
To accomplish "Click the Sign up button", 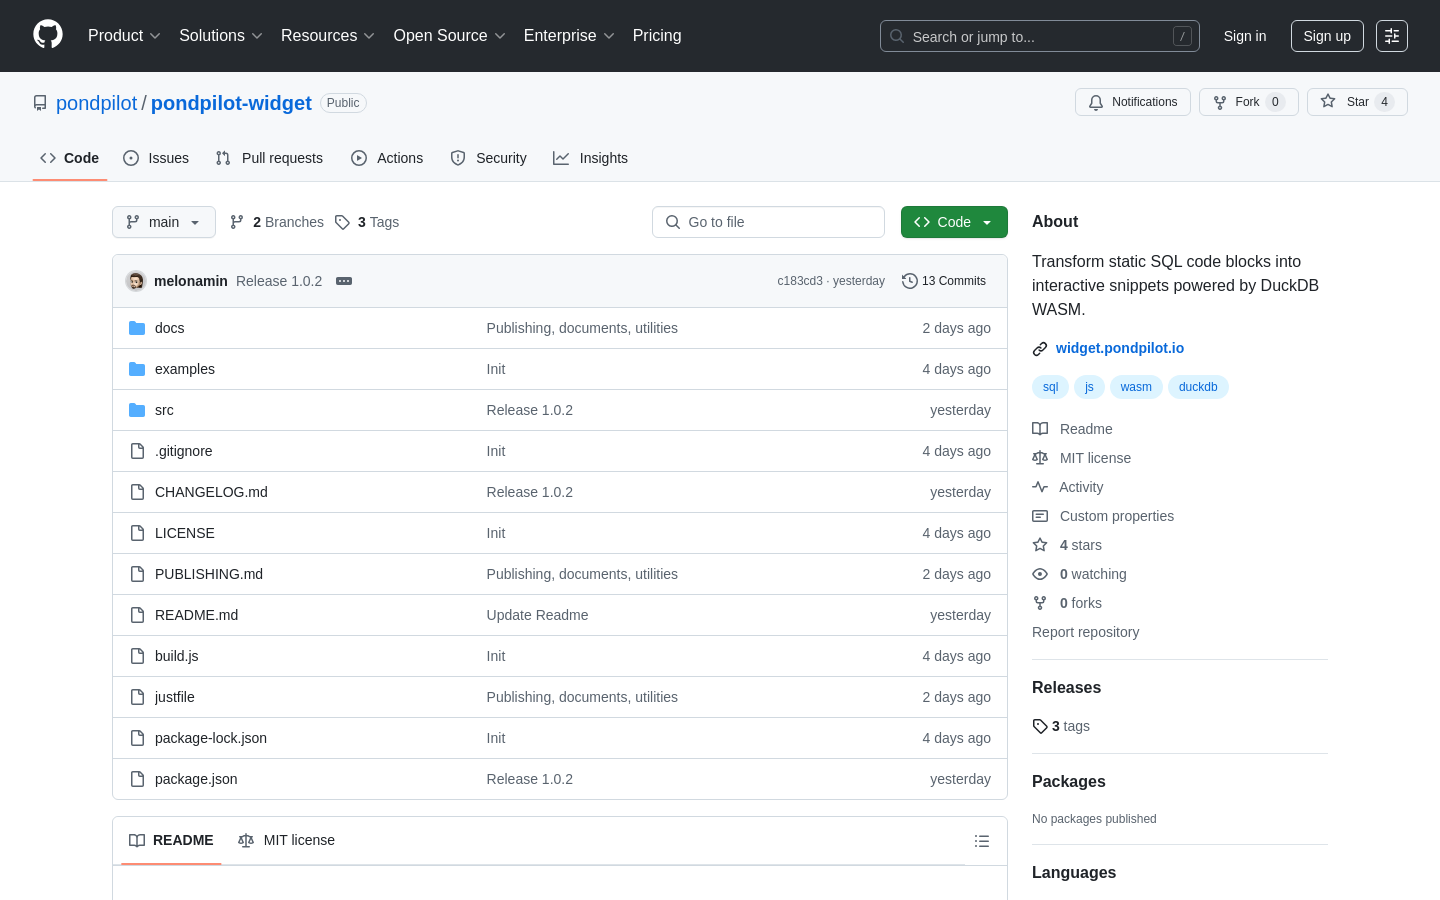I will click(1327, 36).
